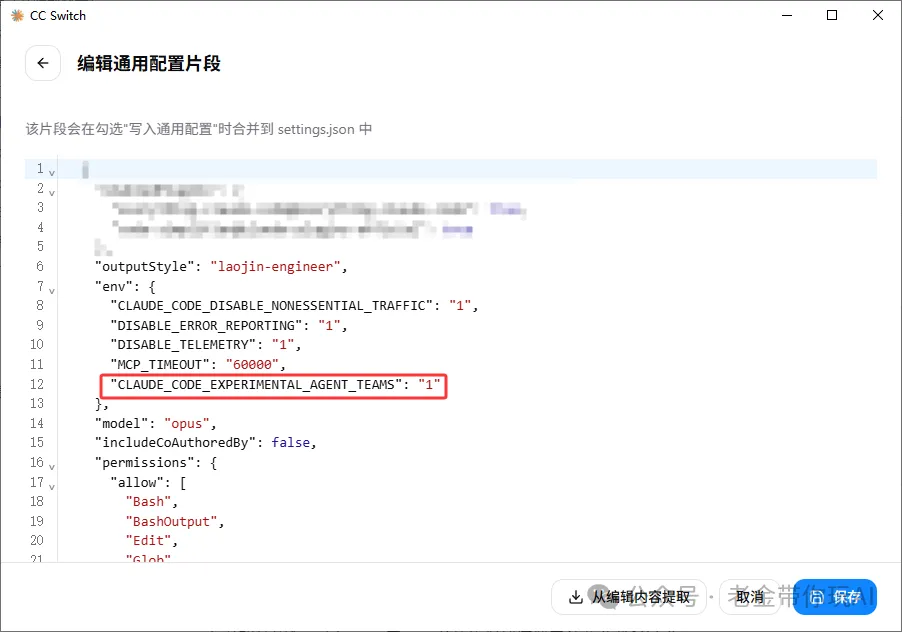This screenshot has width=902, height=632.
Task: Click the floppy disk icon on the save button
Action: (816, 597)
